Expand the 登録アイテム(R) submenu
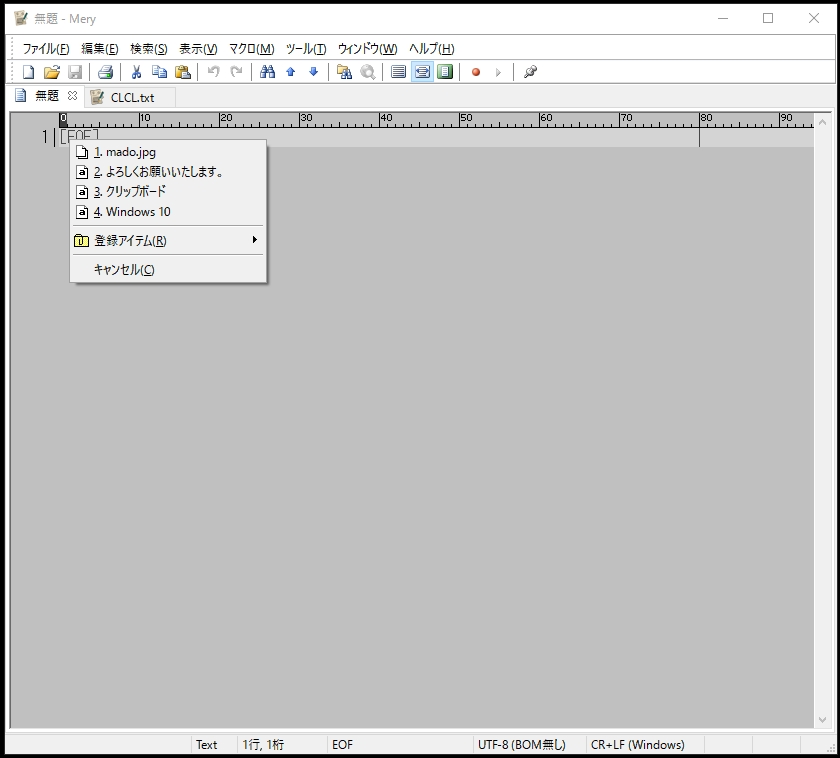The image size is (840, 758). pyautogui.click(x=168, y=241)
